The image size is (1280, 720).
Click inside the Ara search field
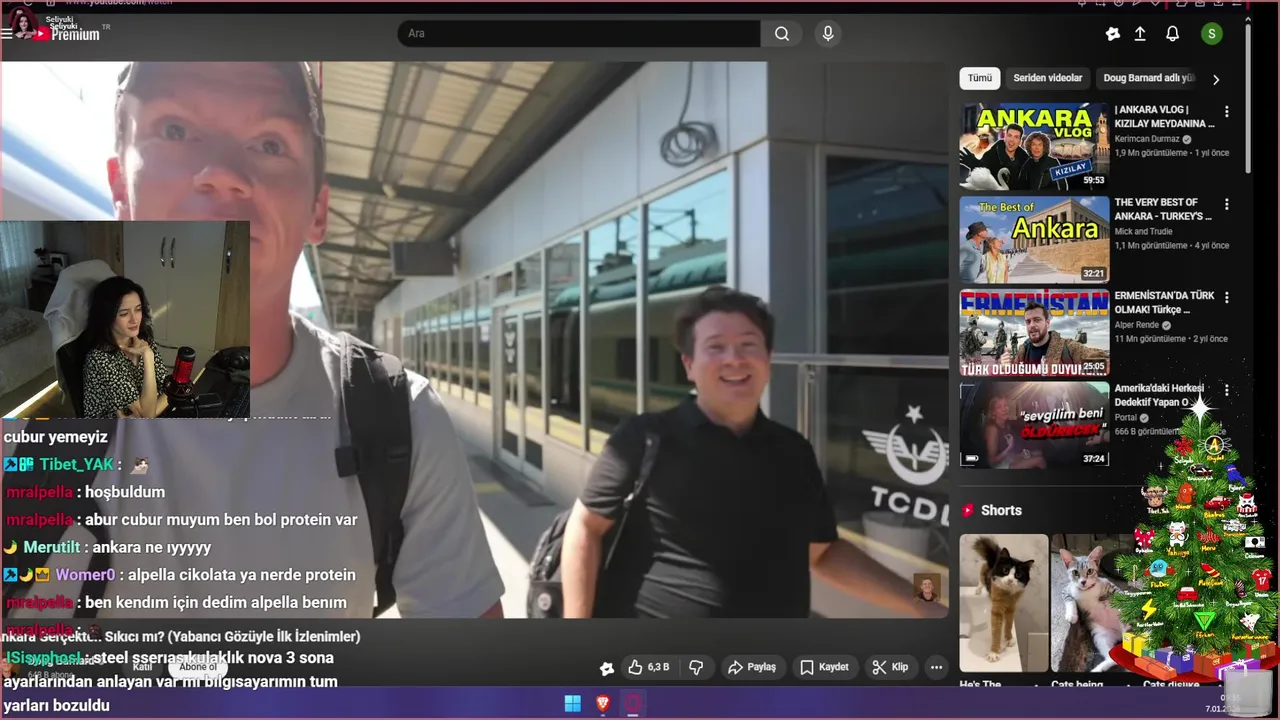tap(578, 33)
